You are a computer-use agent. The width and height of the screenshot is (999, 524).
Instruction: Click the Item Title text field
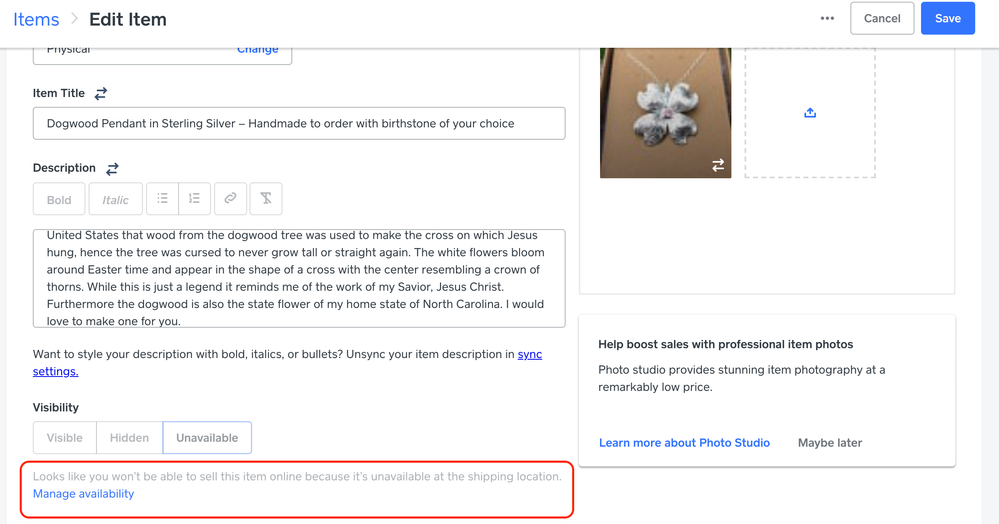click(299, 123)
